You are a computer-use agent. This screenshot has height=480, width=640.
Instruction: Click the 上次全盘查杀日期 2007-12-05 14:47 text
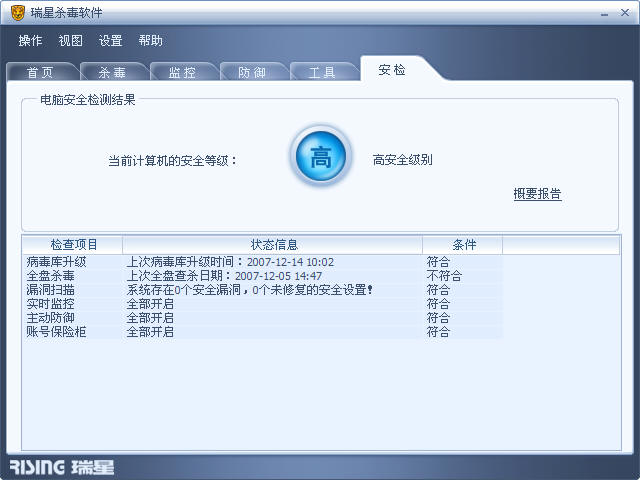tap(224, 276)
